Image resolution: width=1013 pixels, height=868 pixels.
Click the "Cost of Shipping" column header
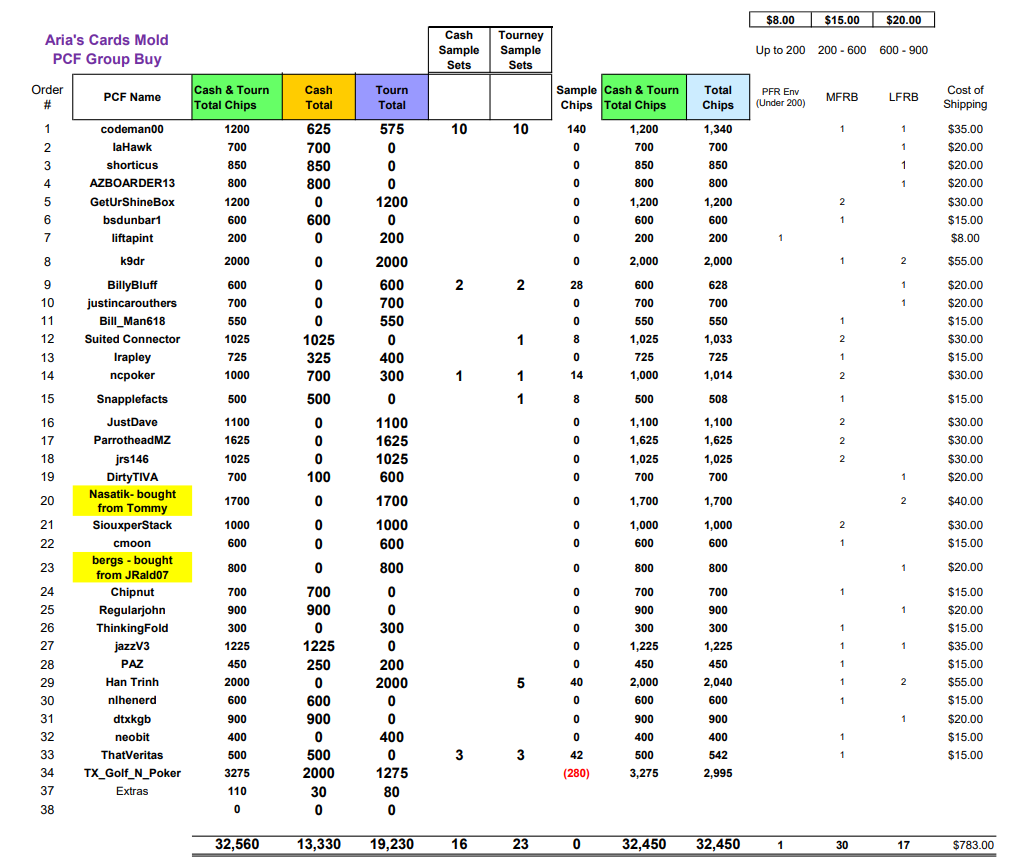coord(965,97)
